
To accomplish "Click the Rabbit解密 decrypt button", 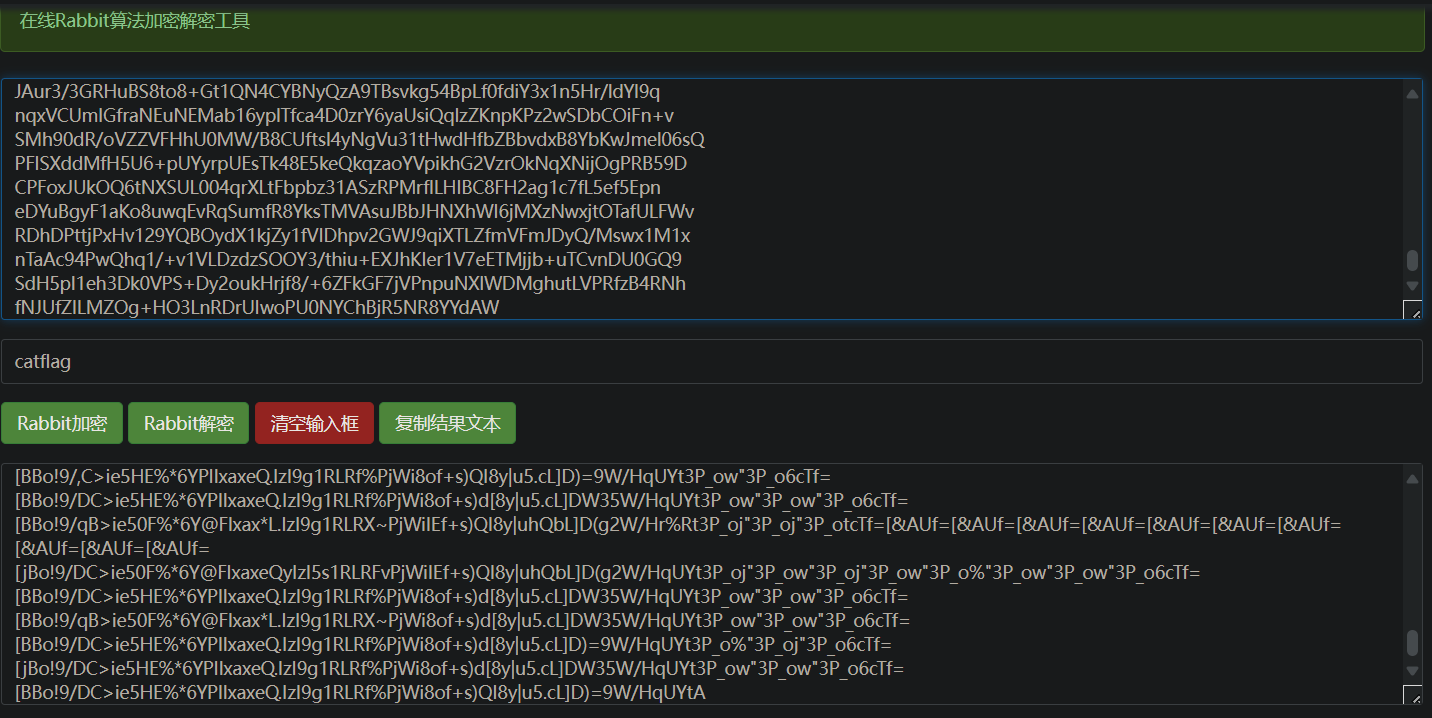I will click(x=188, y=423).
